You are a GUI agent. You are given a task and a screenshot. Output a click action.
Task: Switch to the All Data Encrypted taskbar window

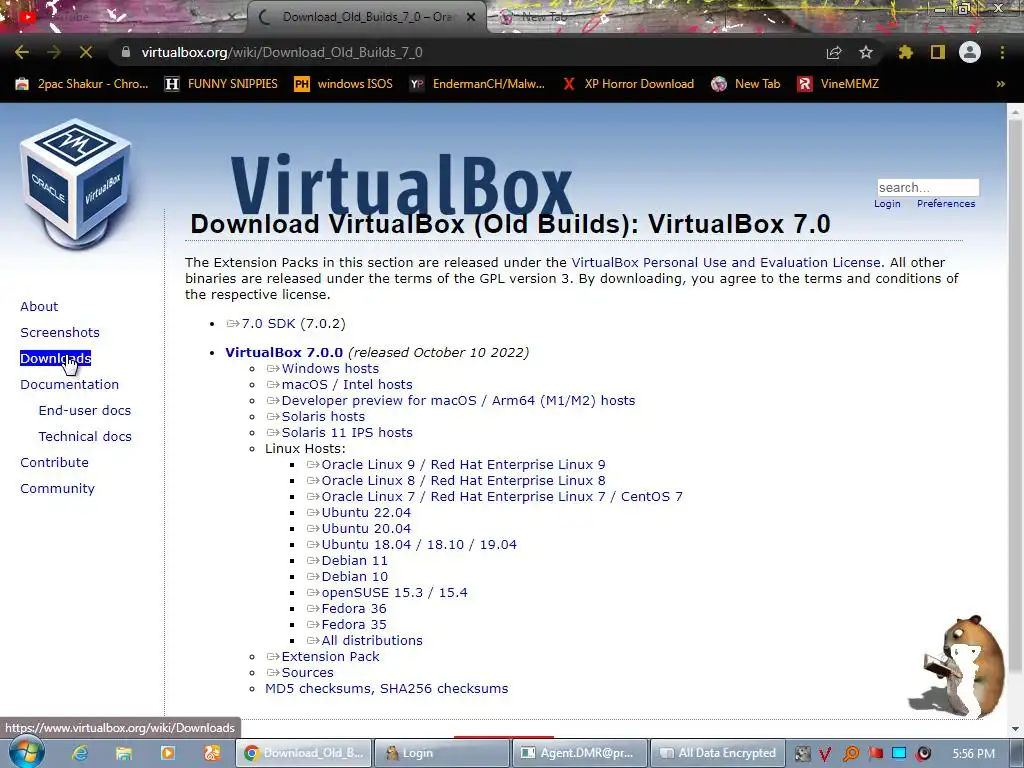(x=717, y=753)
